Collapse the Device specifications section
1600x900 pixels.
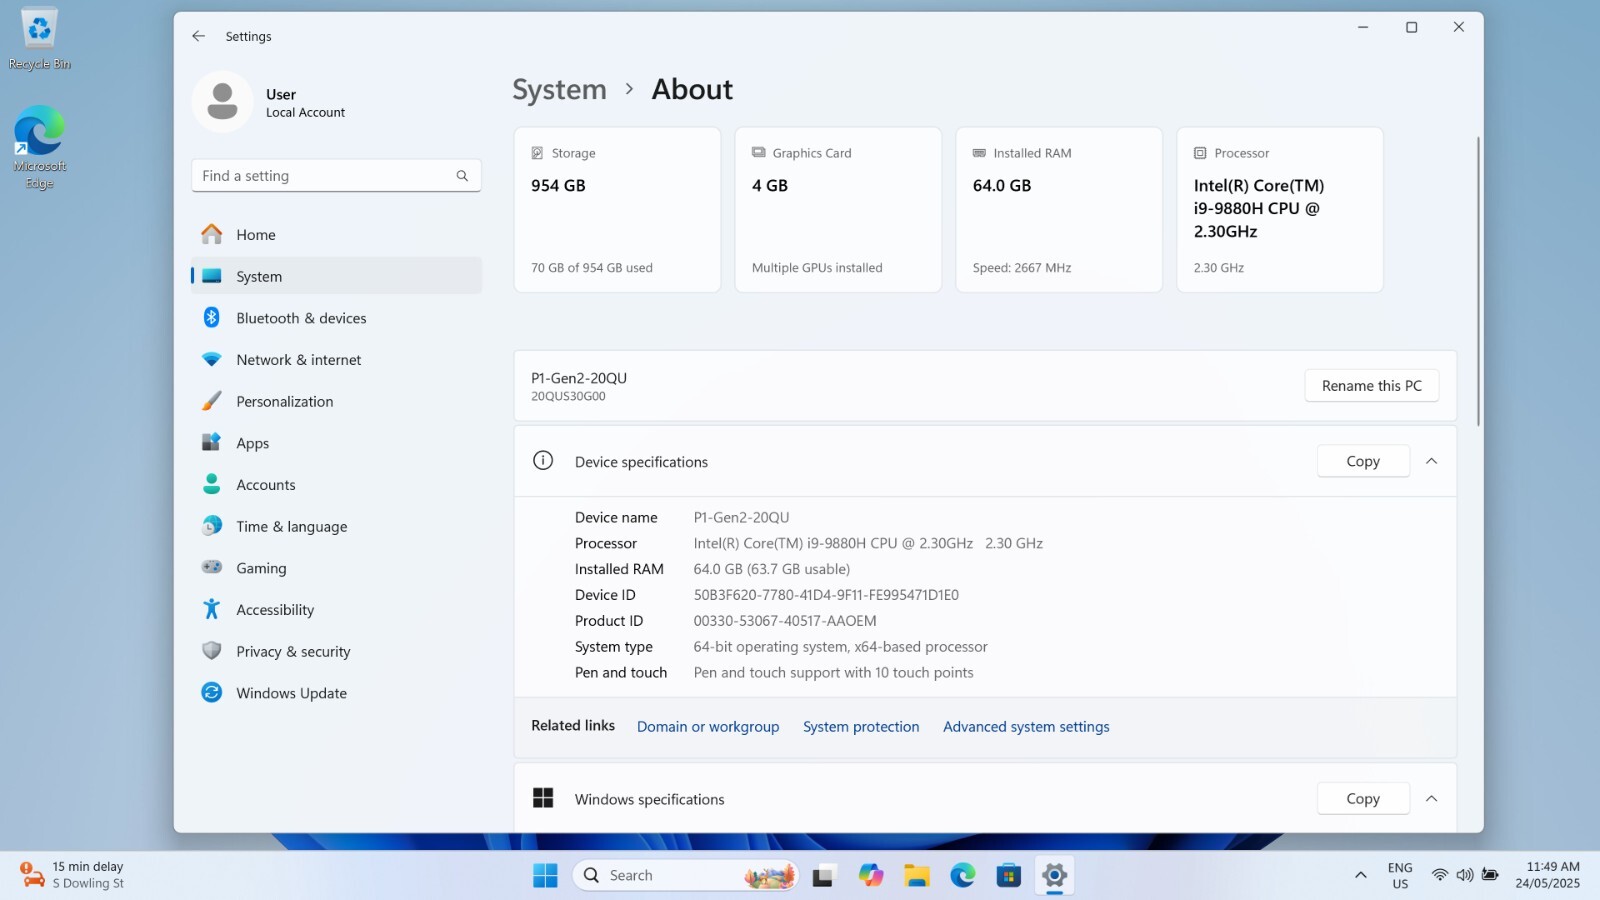click(x=1432, y=461)
